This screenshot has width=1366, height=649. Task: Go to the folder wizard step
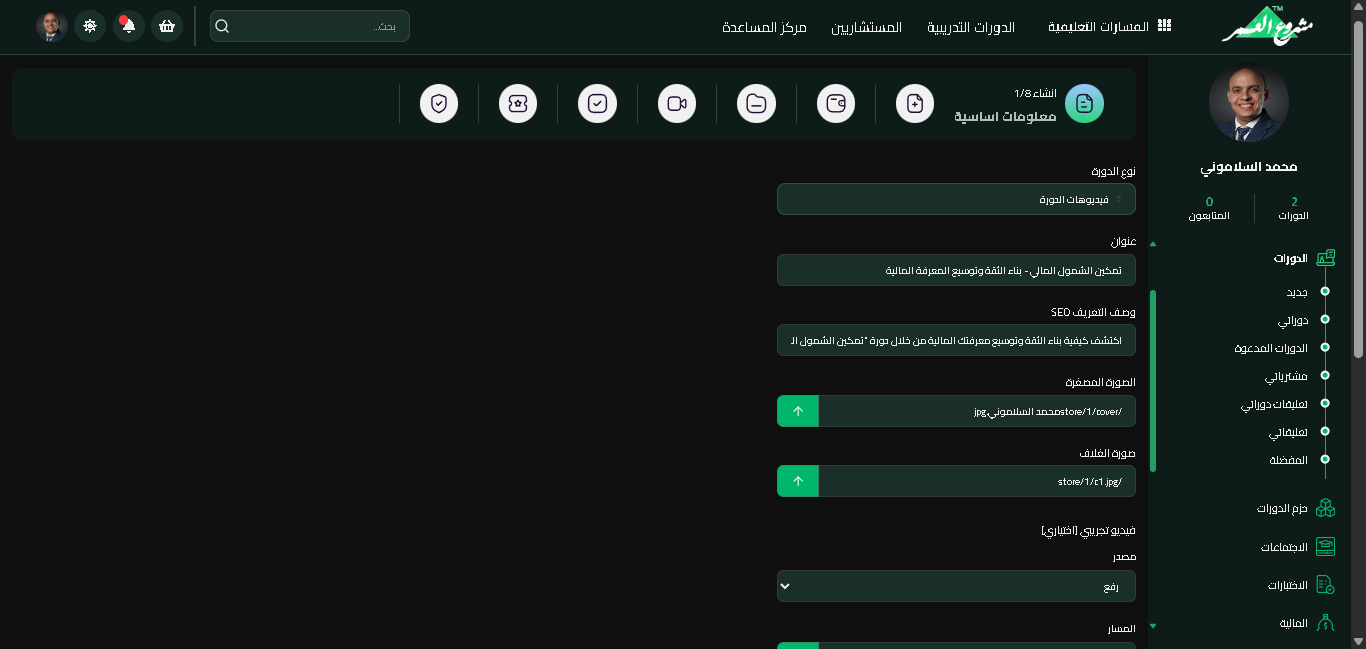pos(756,104)
